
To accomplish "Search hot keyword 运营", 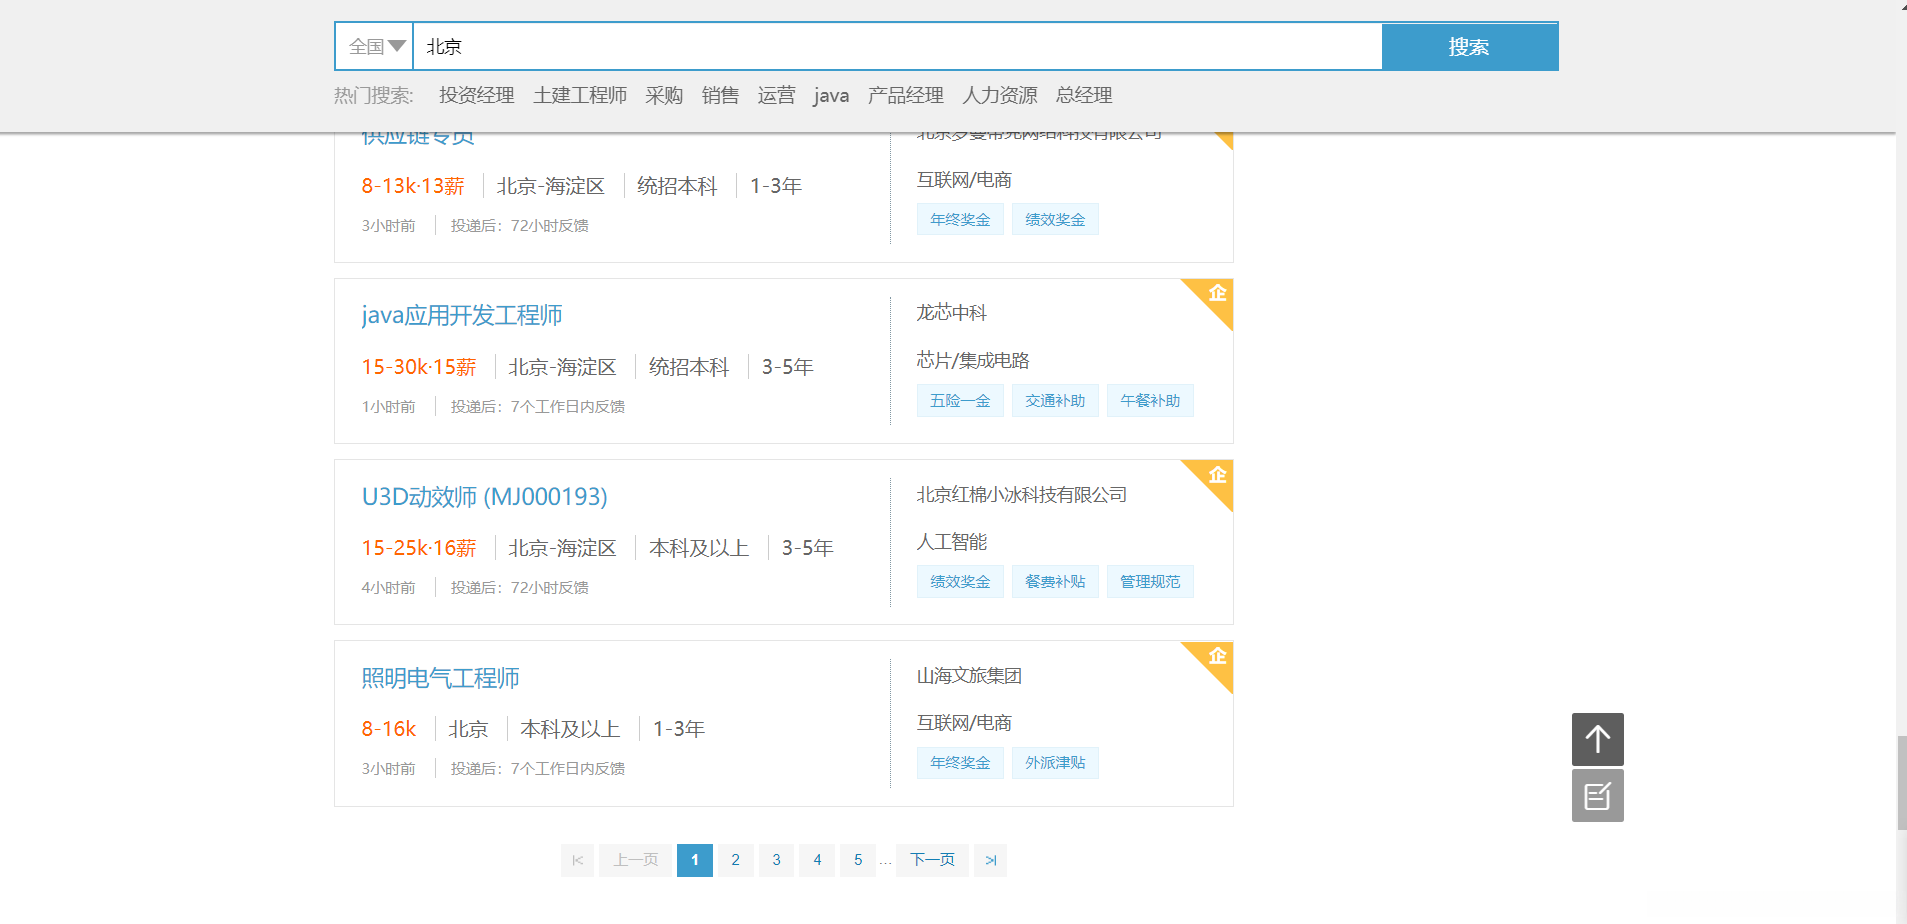I will 776,95.
